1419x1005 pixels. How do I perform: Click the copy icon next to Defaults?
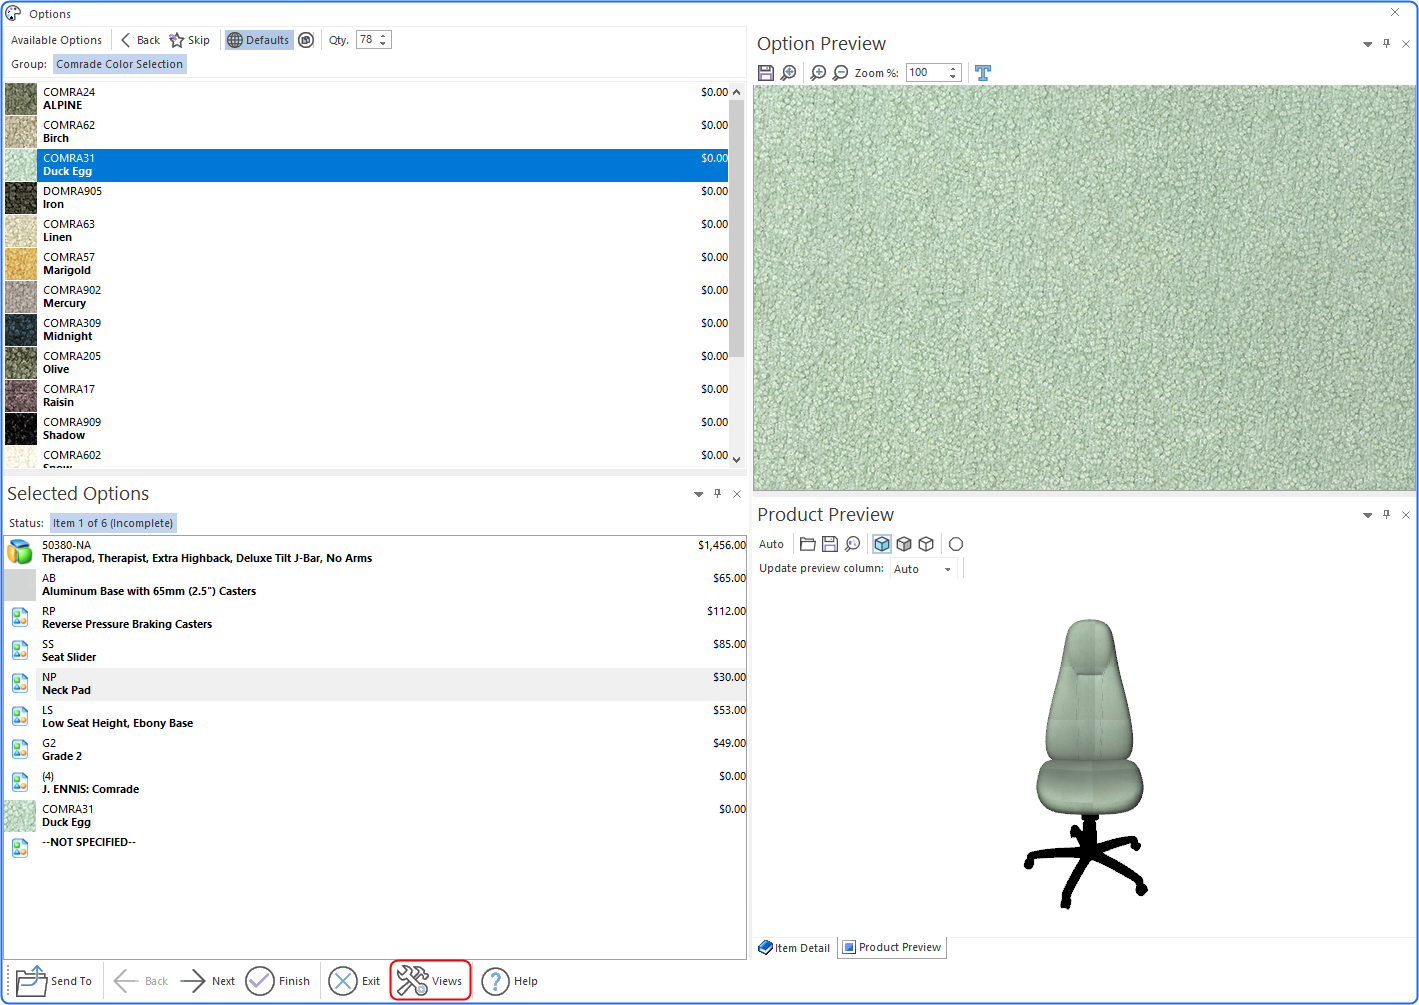coord(306,40)
